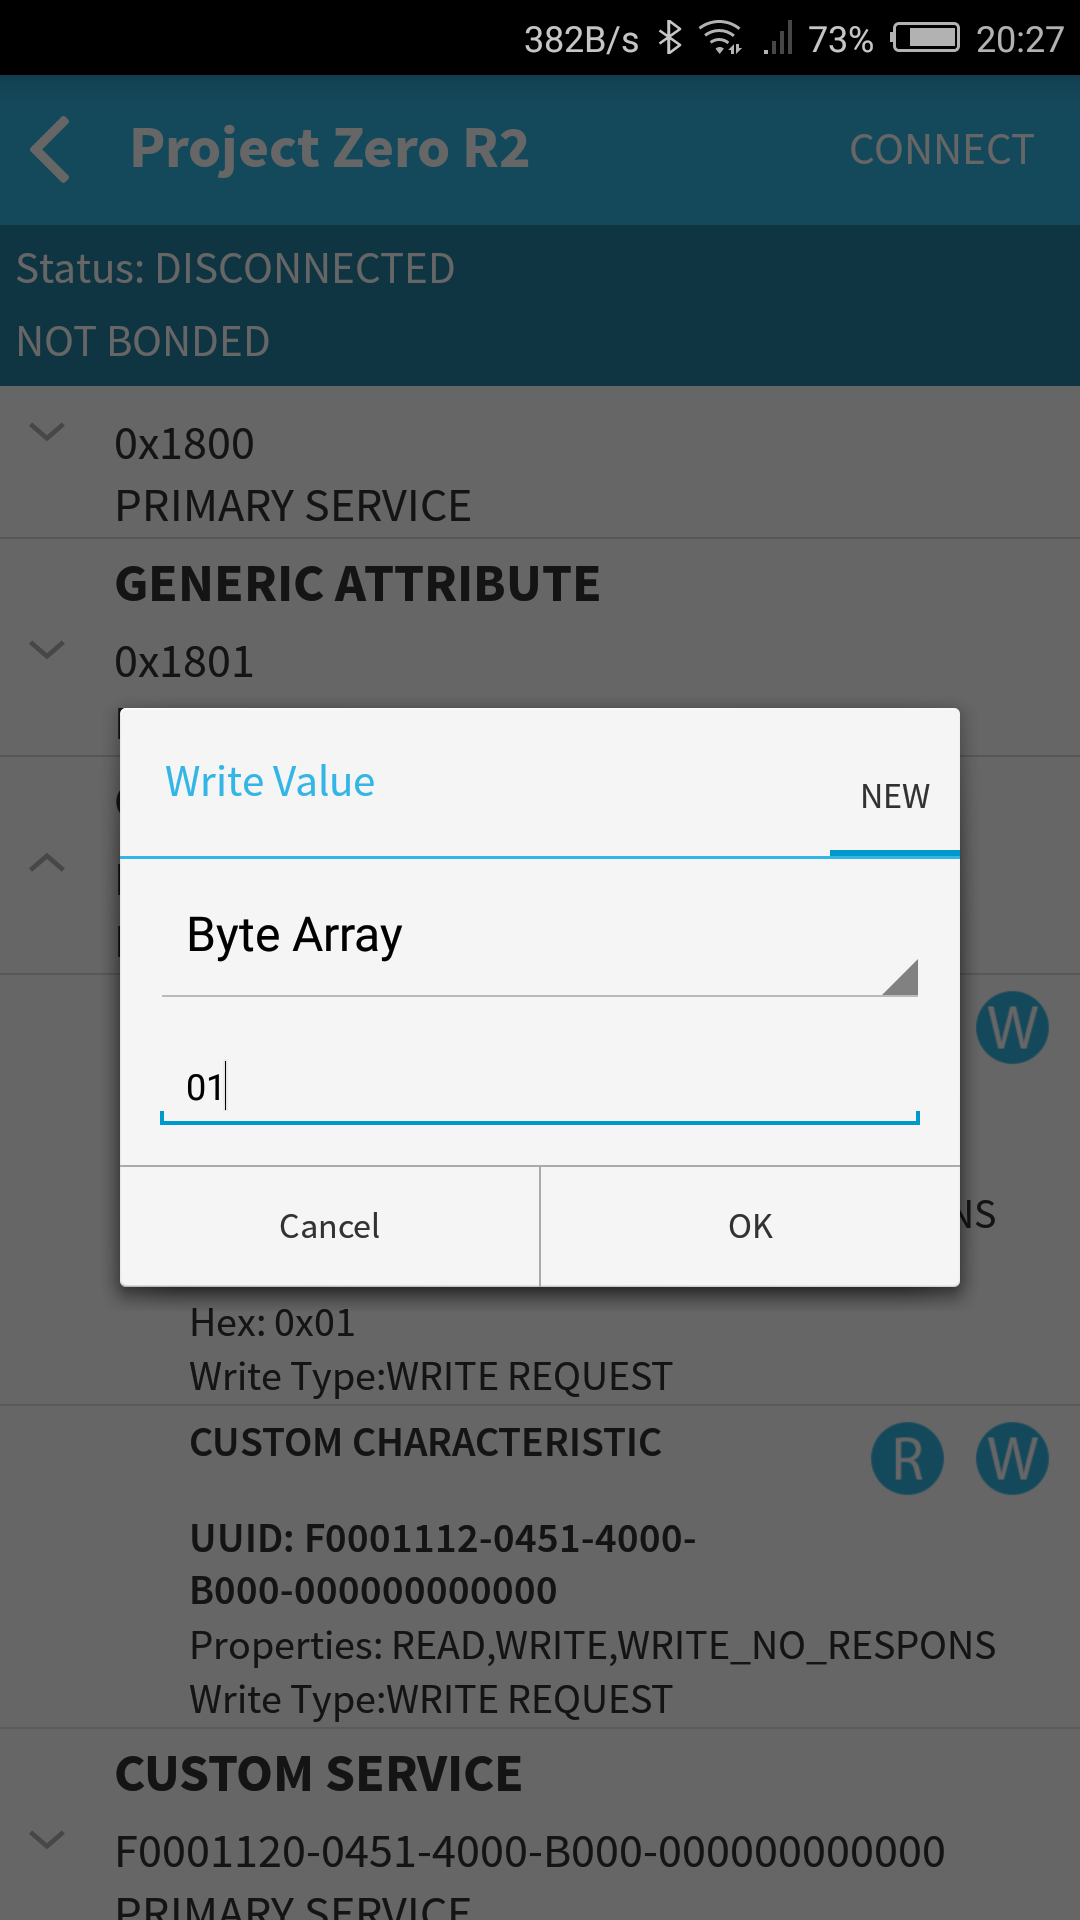
Task: Tap the W write icon right of the dialog
Action: (1012, 1027)
